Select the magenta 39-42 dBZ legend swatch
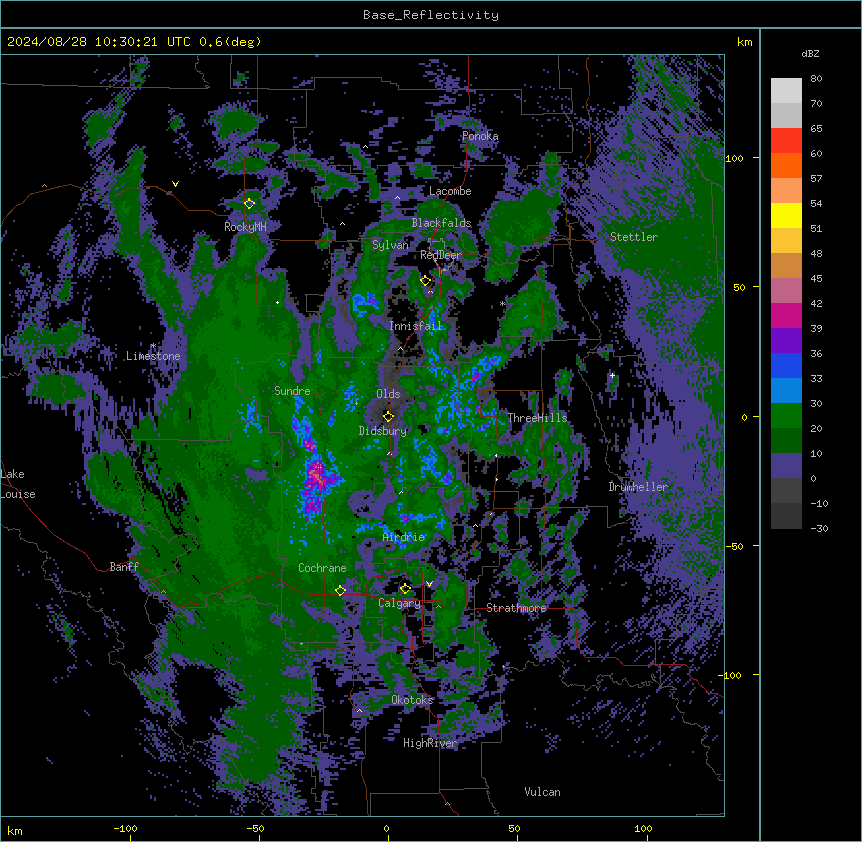The height and width of the screenshot is (842, 862). tap(786, 316)
